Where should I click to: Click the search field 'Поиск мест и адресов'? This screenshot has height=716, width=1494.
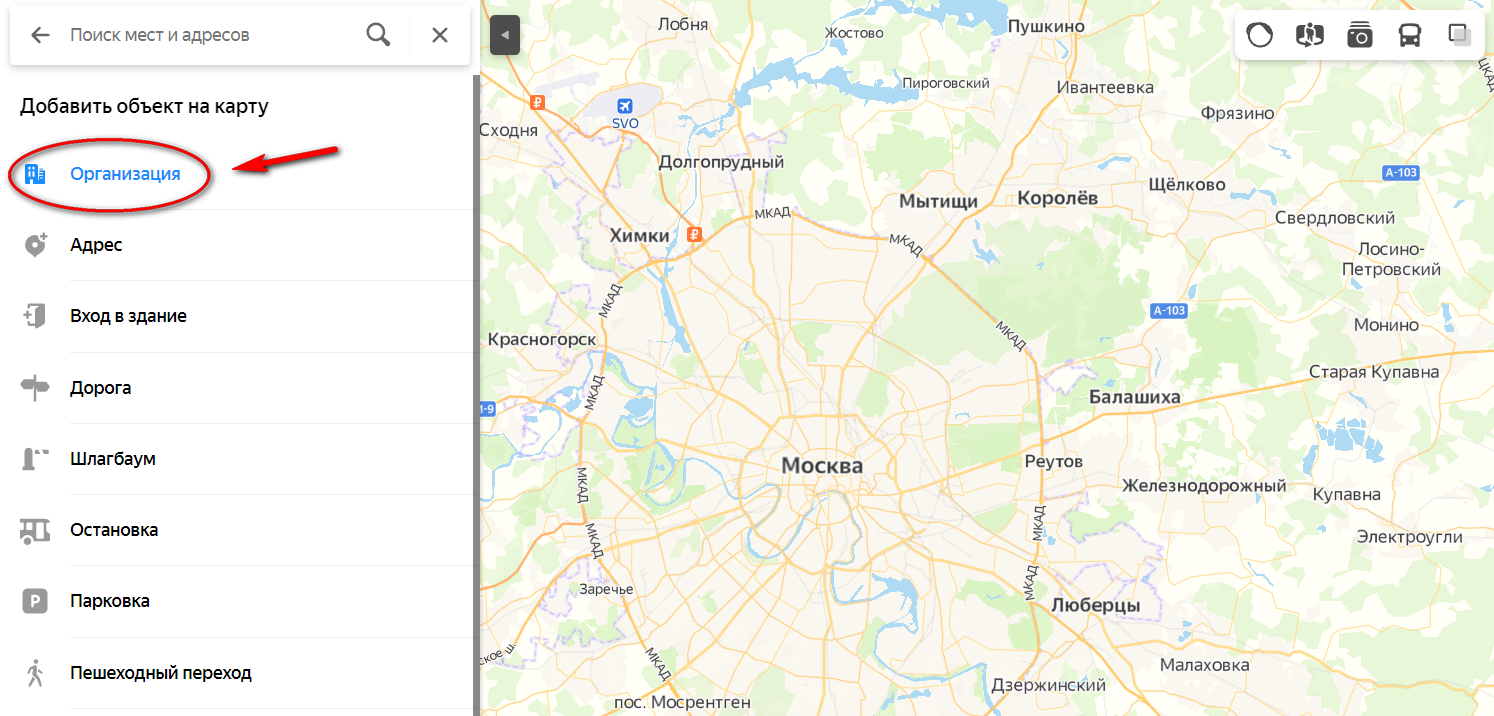point(210,35)
